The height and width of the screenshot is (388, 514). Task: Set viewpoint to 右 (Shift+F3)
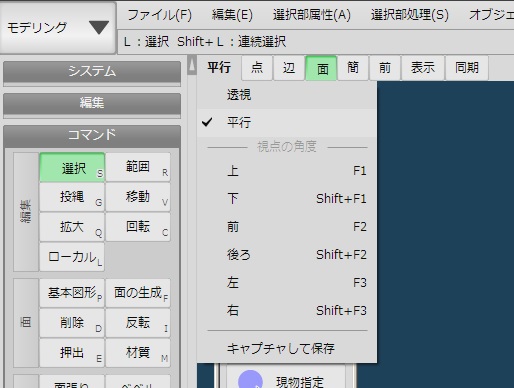287,311
